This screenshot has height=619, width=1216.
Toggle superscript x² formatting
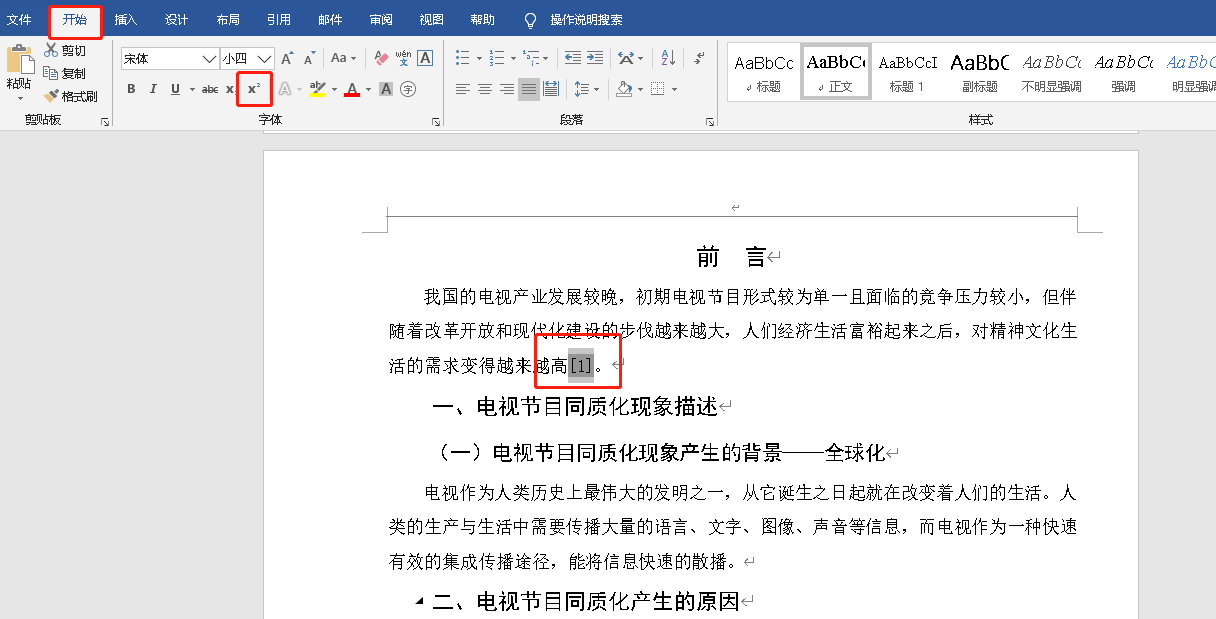click(254, 89)
